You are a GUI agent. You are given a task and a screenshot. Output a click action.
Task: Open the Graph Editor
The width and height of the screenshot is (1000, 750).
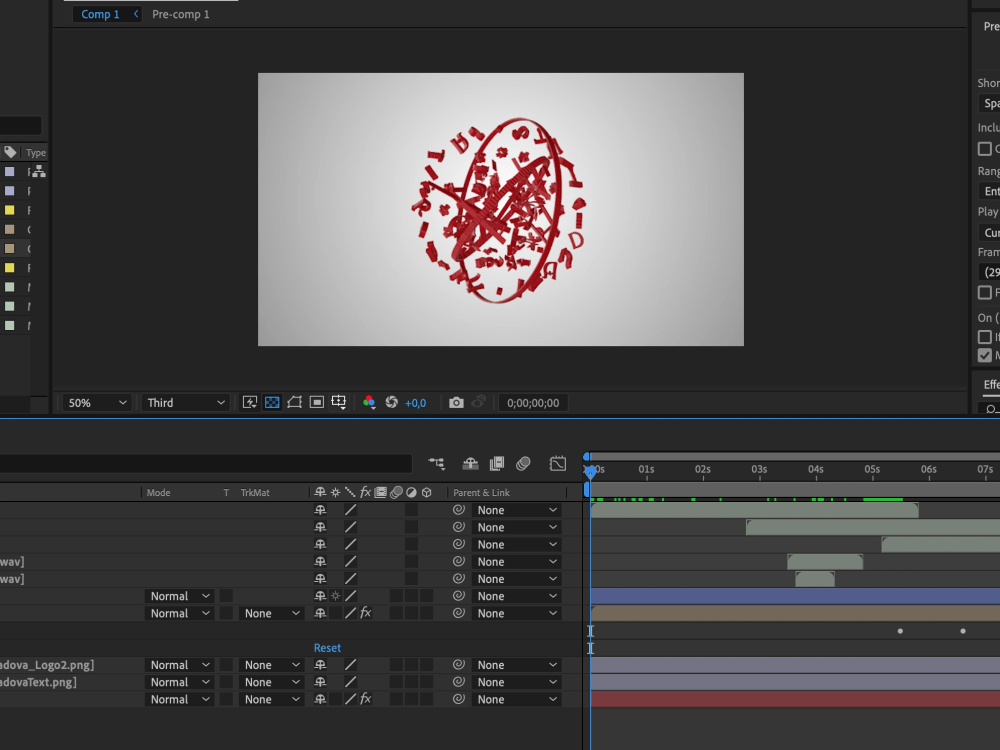click(x=557, y=464)
